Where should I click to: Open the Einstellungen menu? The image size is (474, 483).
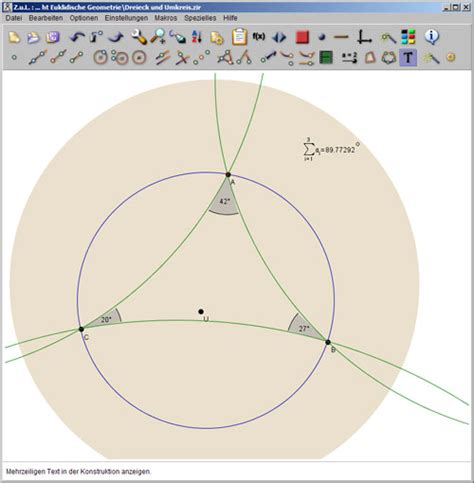126,18
